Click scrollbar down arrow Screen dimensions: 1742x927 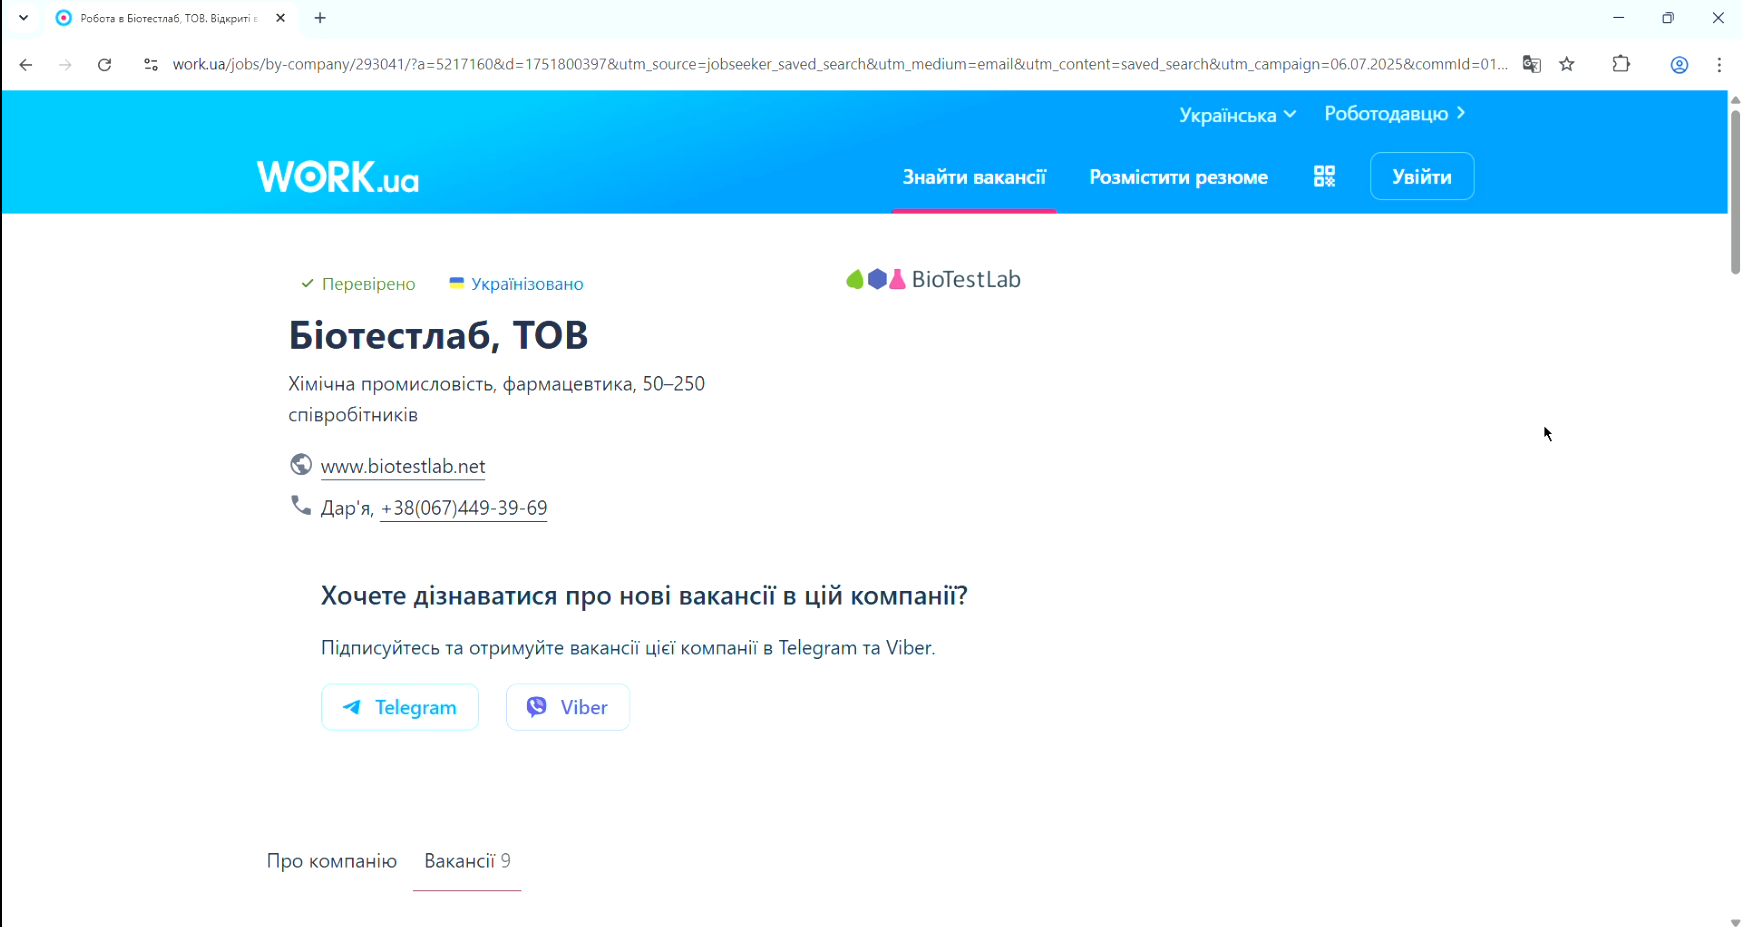point(1735,921)
